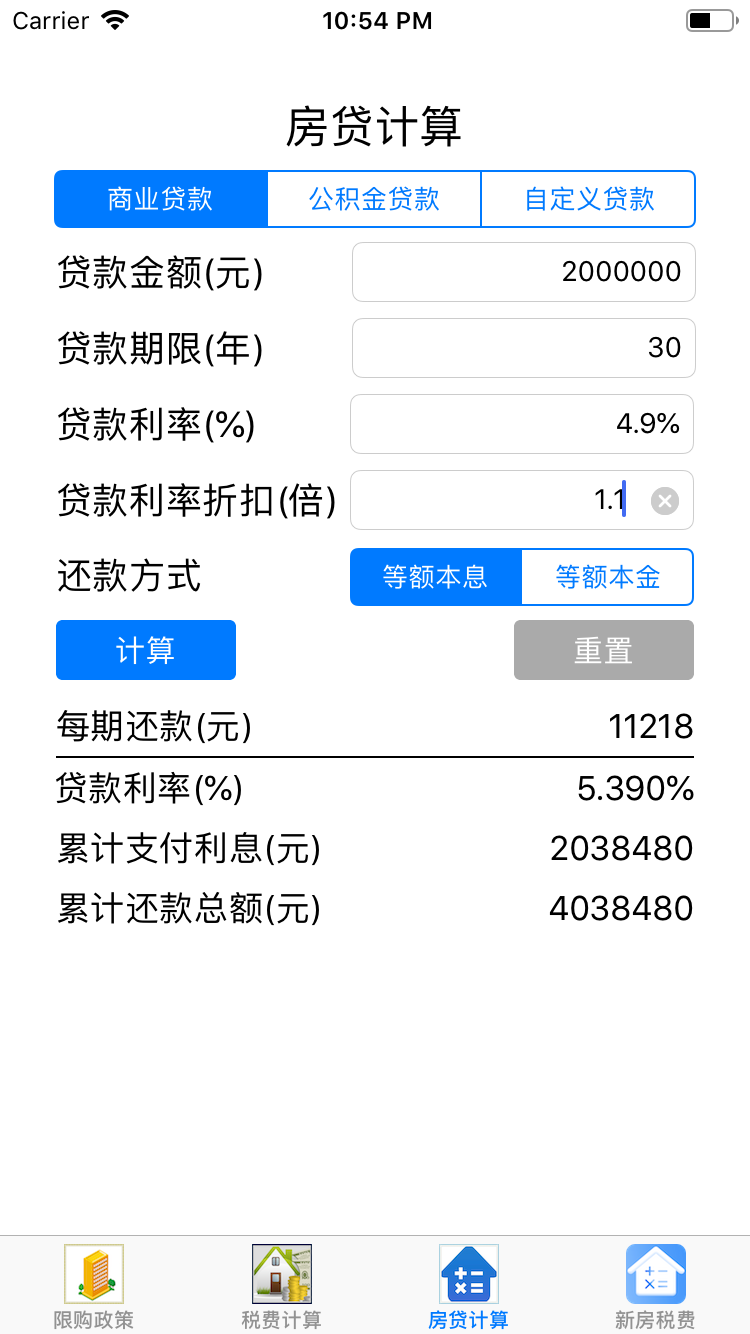Switch to the 公积金贷款 segment
750x1334 pixels.
pyautogui.click(x=374, y=199)
